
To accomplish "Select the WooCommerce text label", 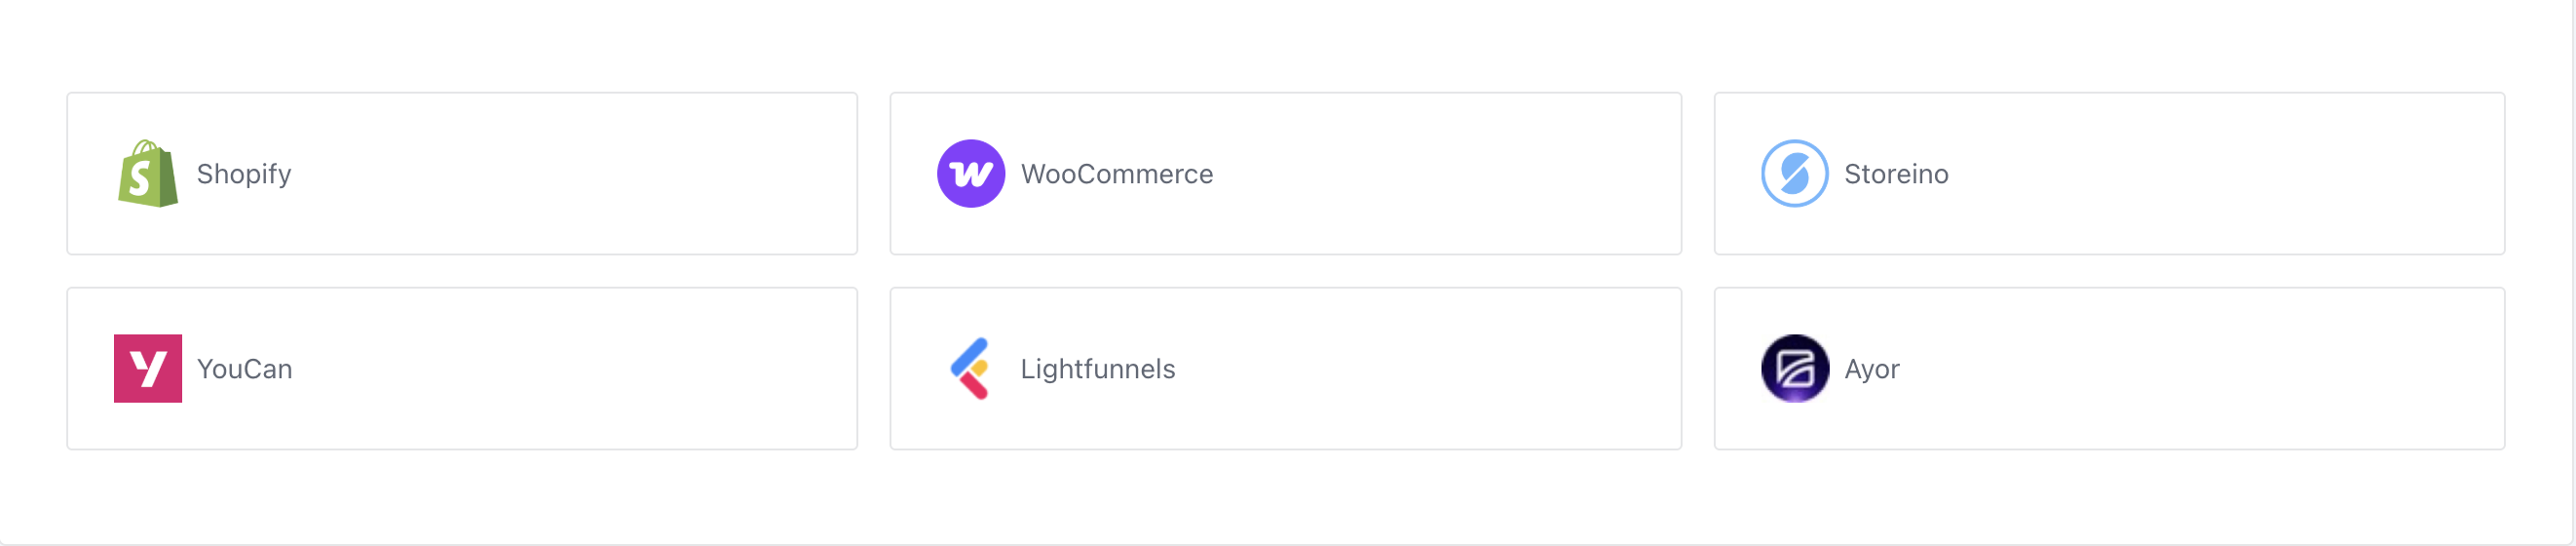I will point(1116,174).
